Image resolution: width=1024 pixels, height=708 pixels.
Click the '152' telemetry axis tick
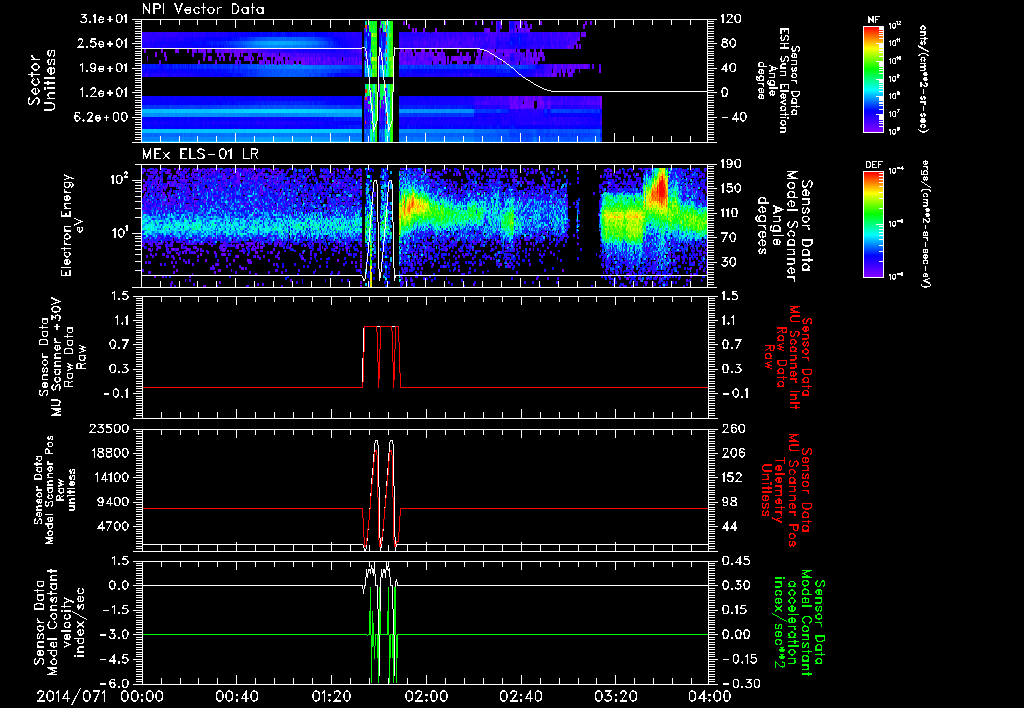pos(732,477)
